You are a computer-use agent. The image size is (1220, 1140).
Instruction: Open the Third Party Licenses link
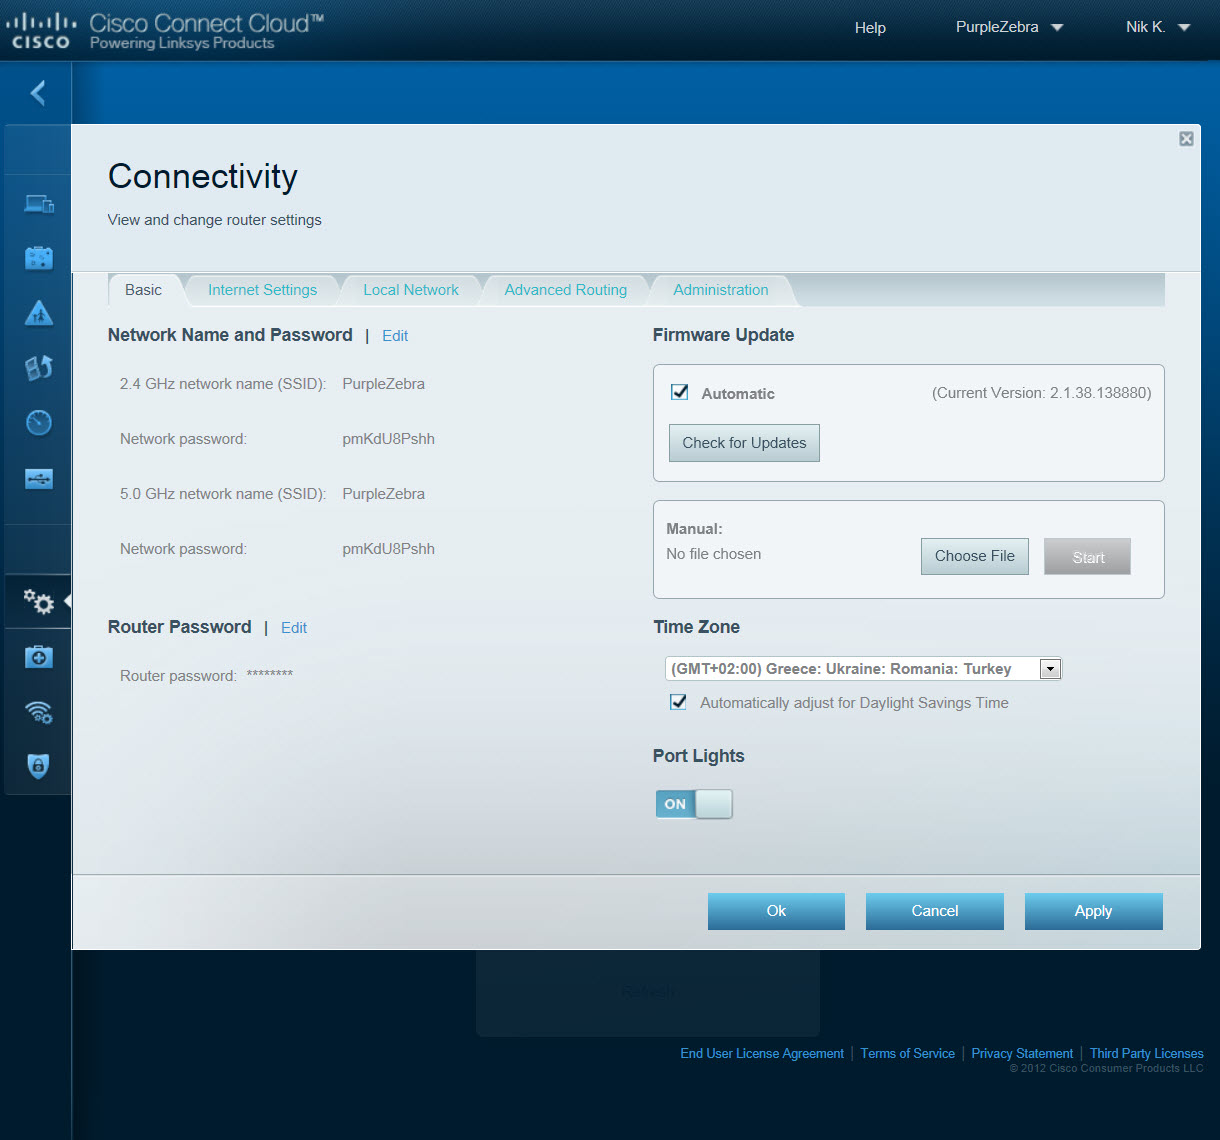[1147, 1053]
